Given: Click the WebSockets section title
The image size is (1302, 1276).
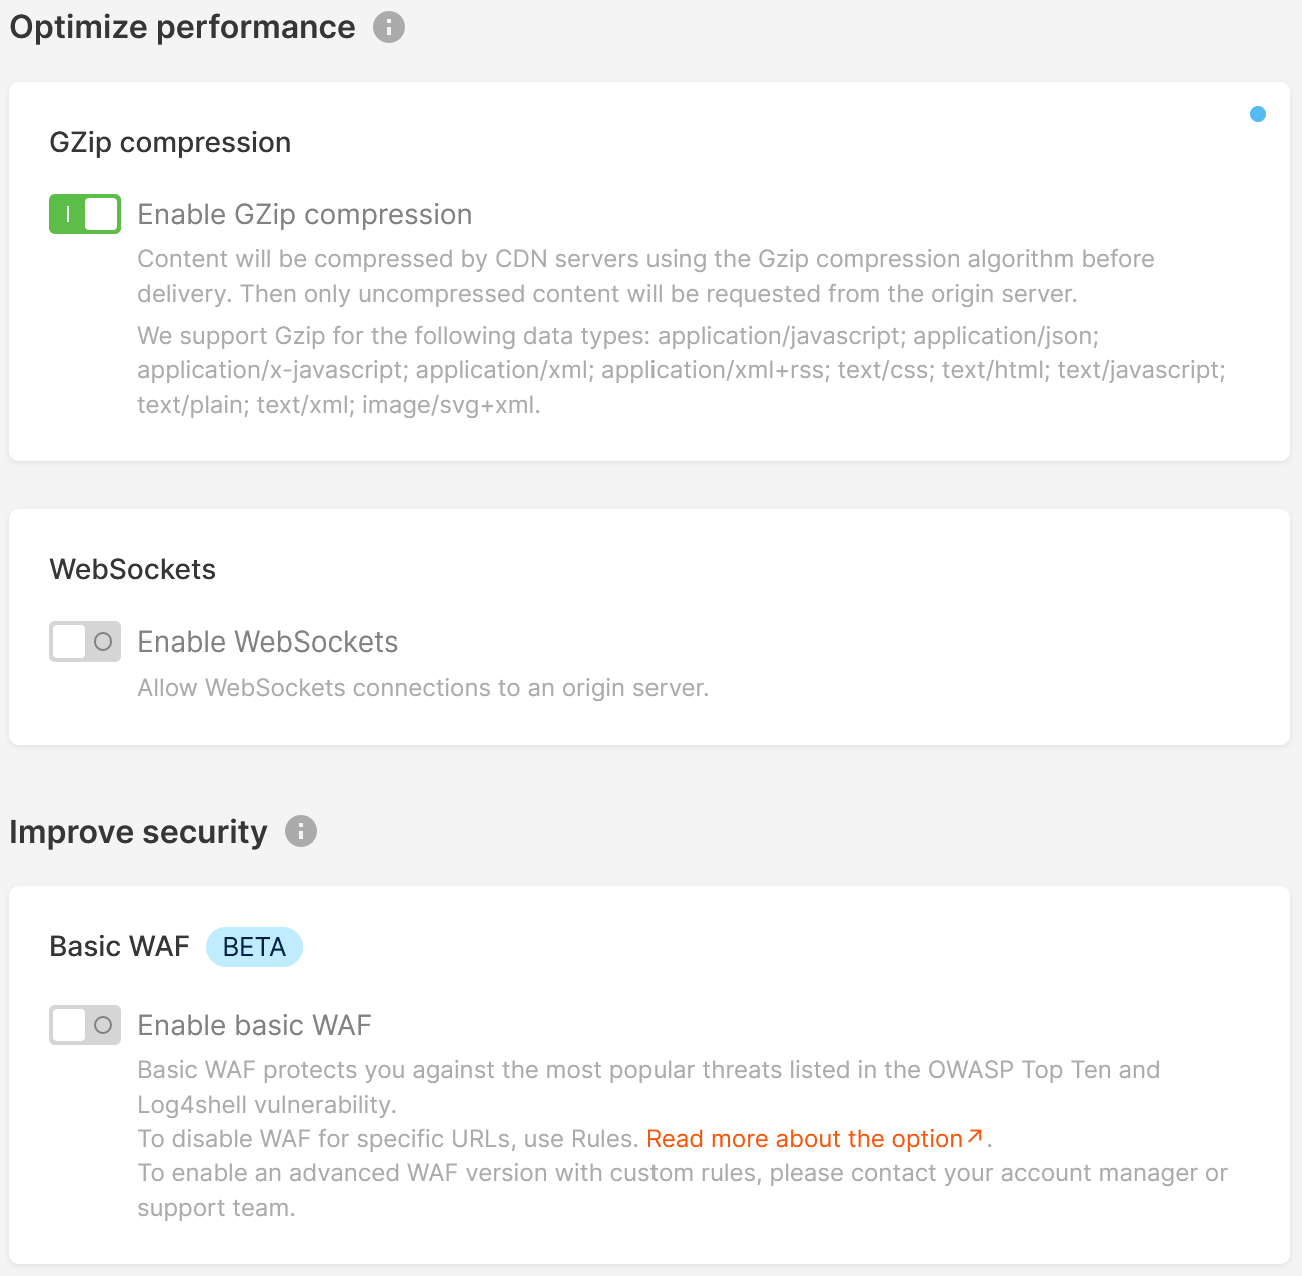Looking at the screenshot, I should [132, 569].
